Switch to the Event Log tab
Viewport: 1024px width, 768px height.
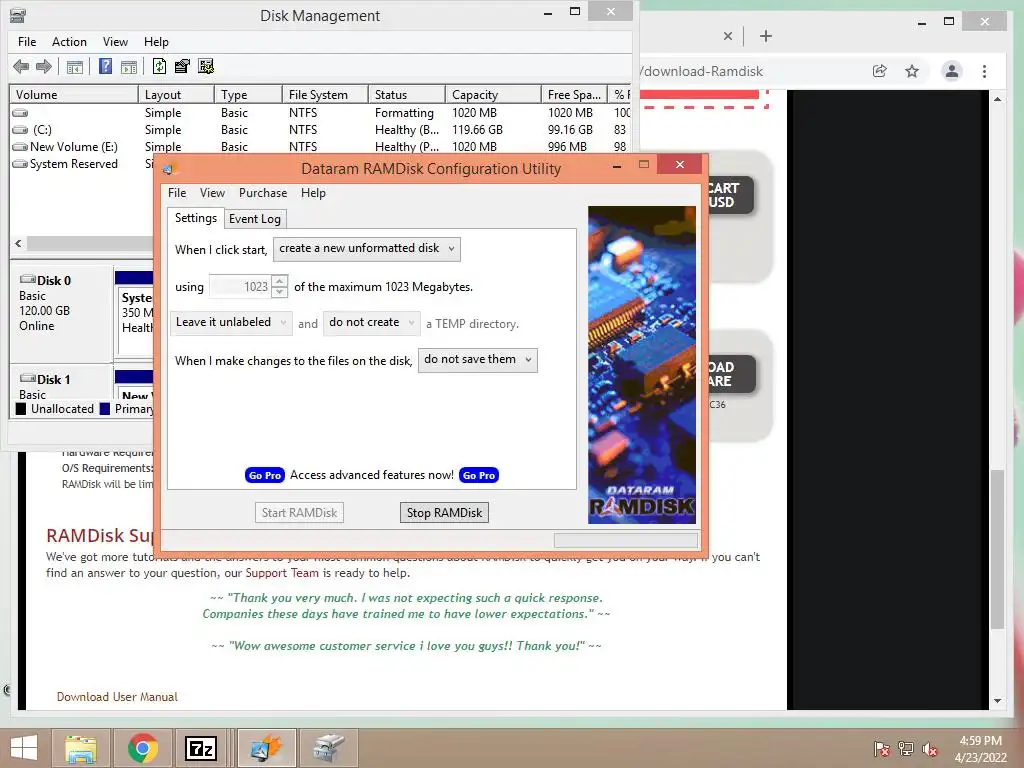coord(255,219)
